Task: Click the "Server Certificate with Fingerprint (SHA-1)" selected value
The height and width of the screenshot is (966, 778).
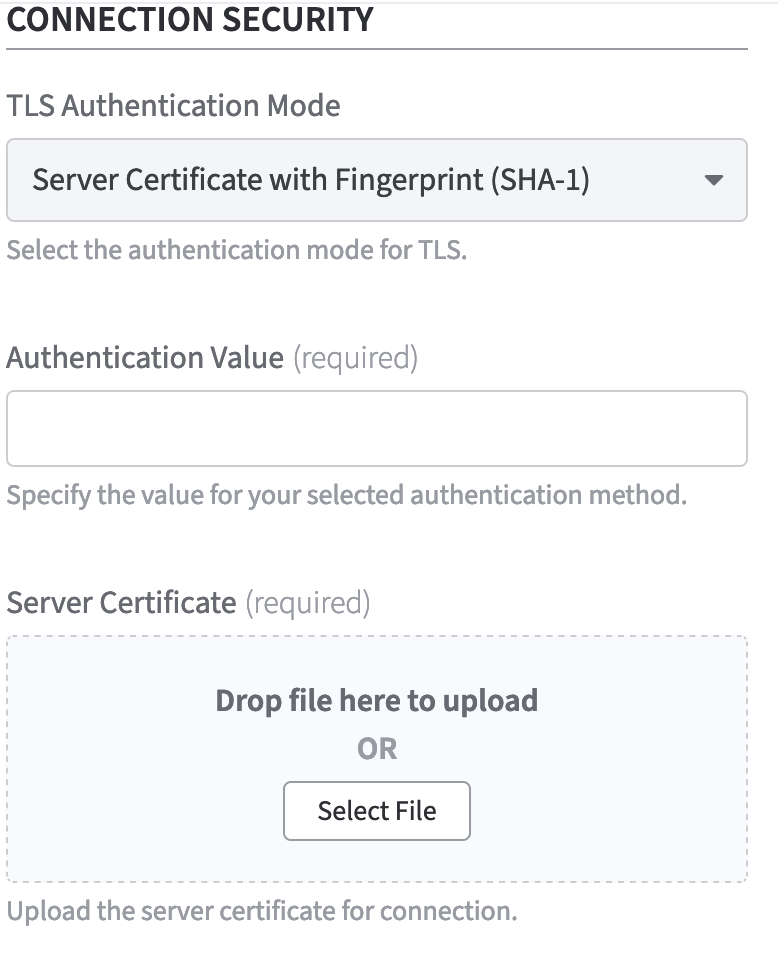Action: coord(311,180)
